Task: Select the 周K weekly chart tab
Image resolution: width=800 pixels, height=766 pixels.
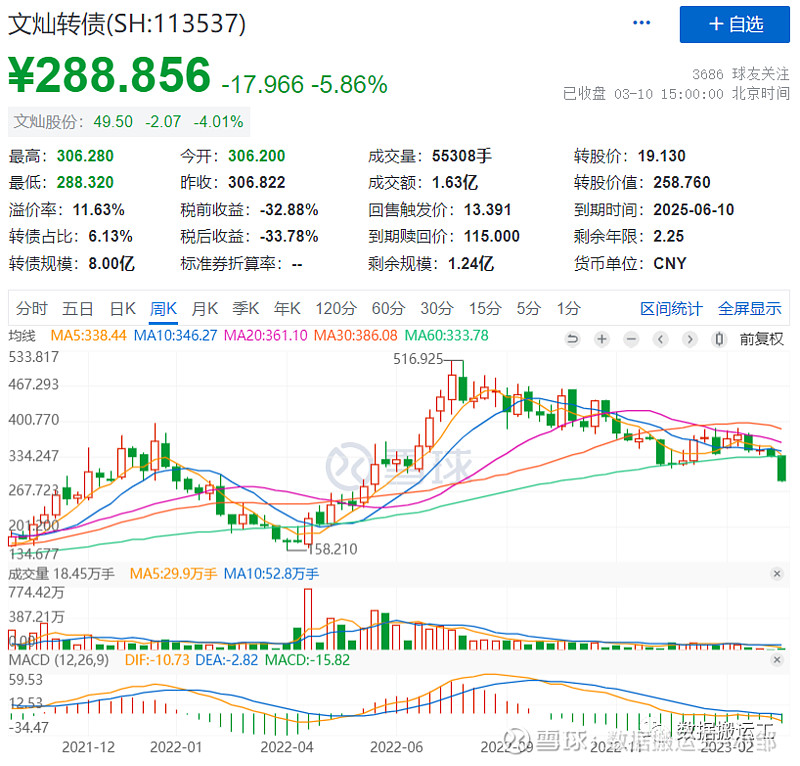Action: point(163,308)
